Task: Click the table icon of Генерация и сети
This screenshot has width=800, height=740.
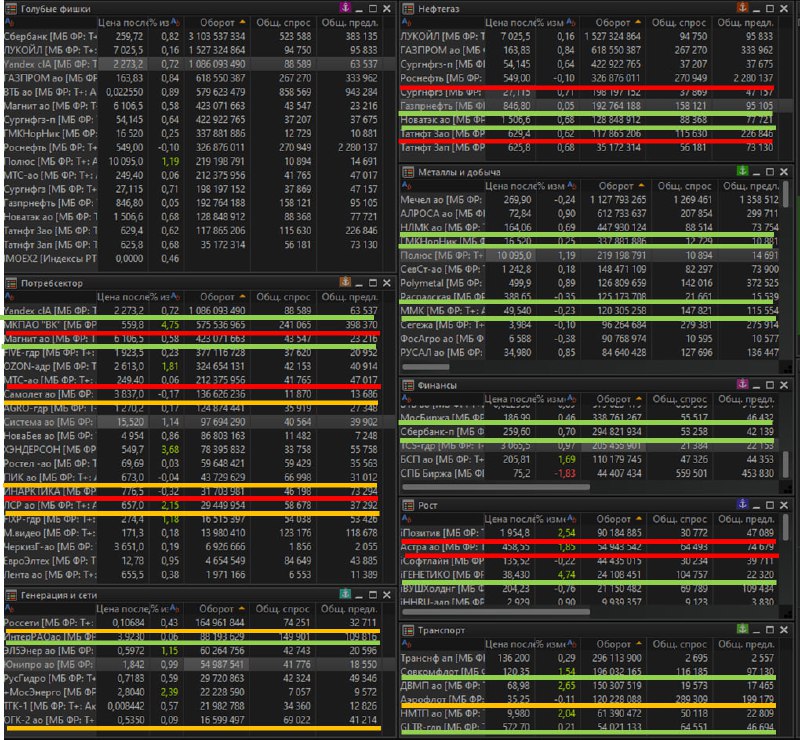Action: 10,595
